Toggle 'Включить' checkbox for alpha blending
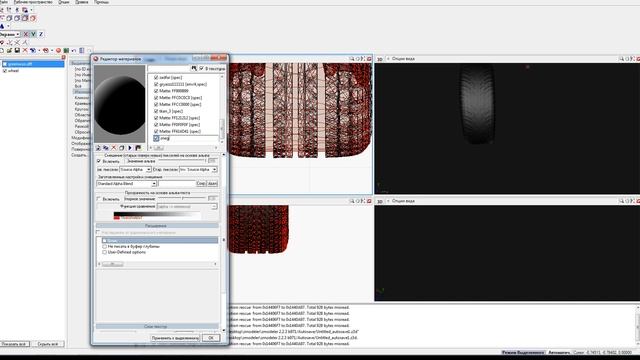The height and width of the screenshot is (360, 640). [x=99, y=161]
